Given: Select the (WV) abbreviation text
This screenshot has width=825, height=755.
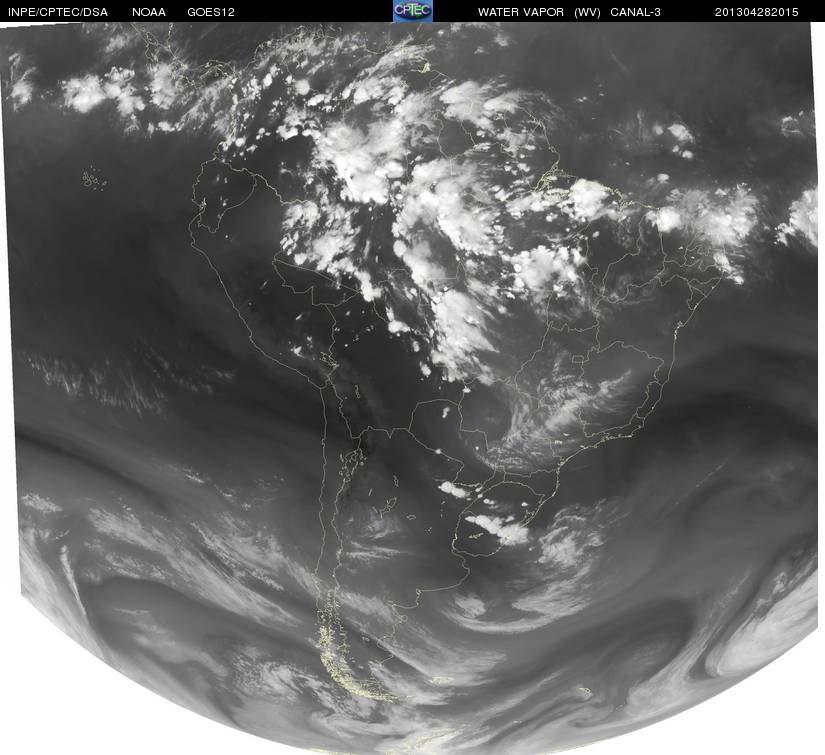Looking at the screenshot, I should [x=587, y=12].
